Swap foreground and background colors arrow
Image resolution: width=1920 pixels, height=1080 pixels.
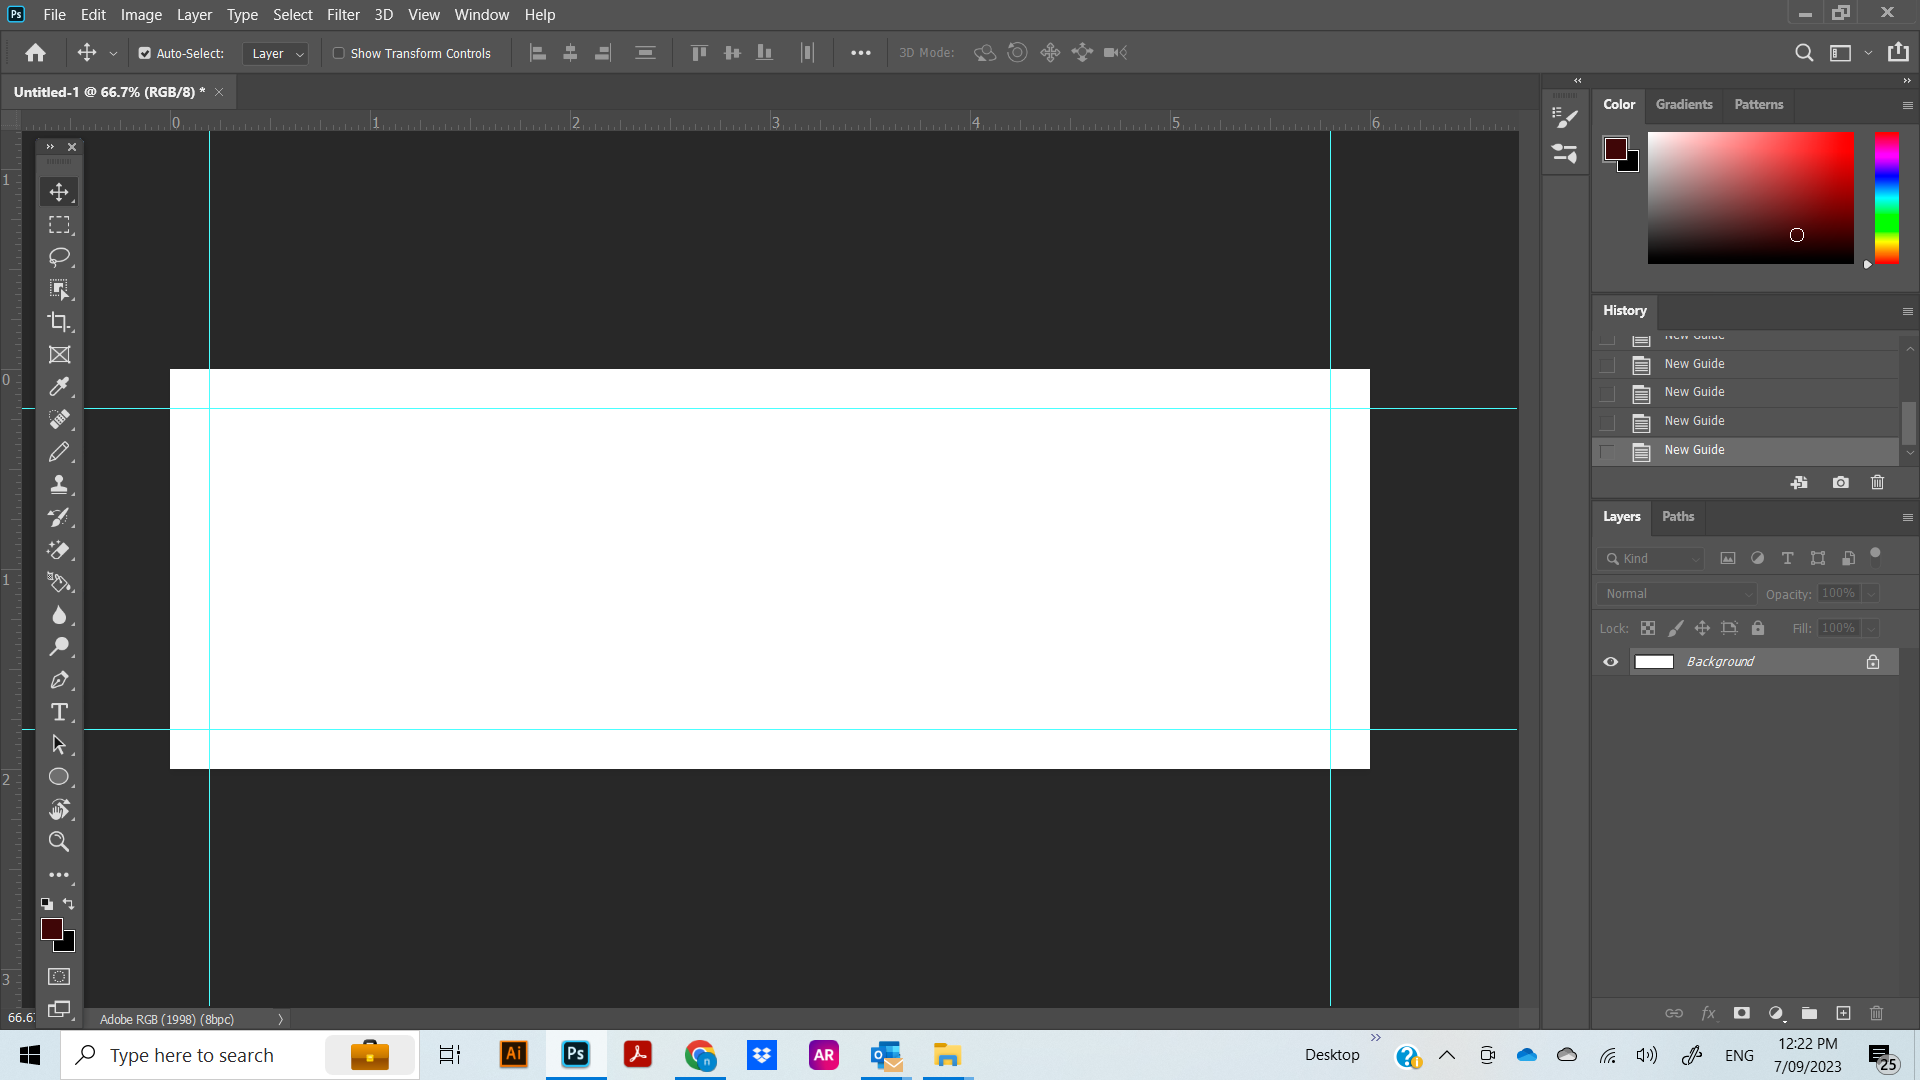(69, 903)
